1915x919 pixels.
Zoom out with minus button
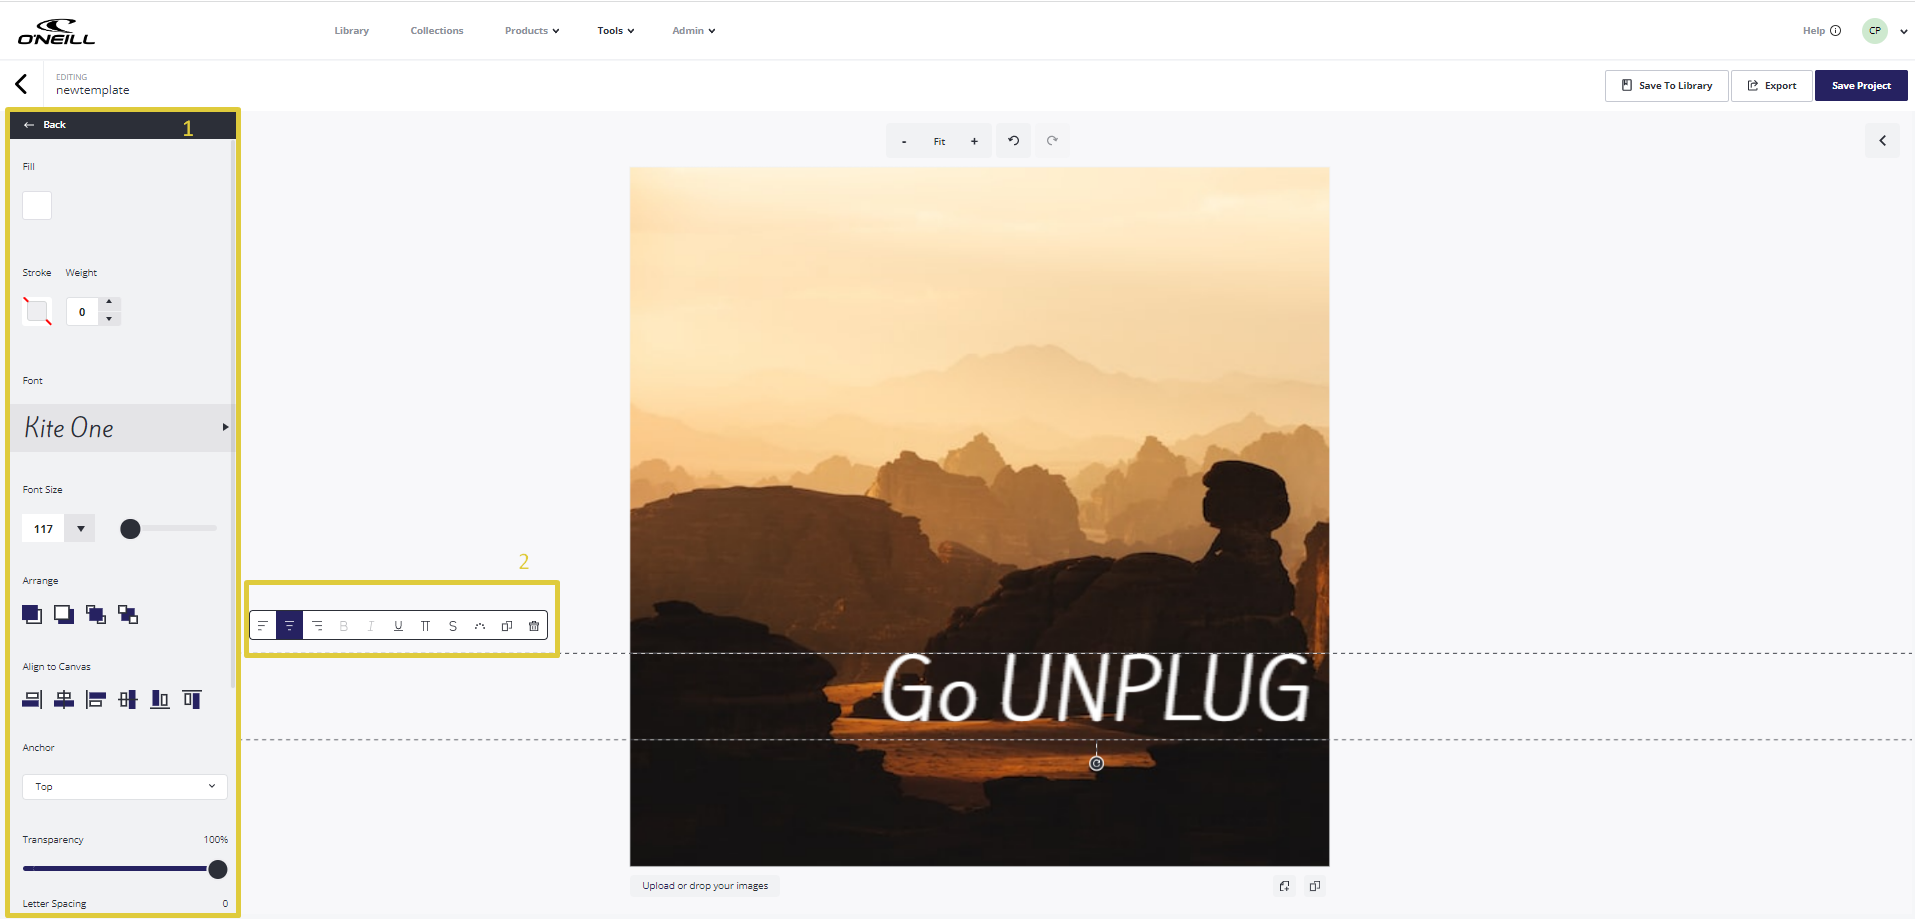pyautogui.click(x=904, y=141)
